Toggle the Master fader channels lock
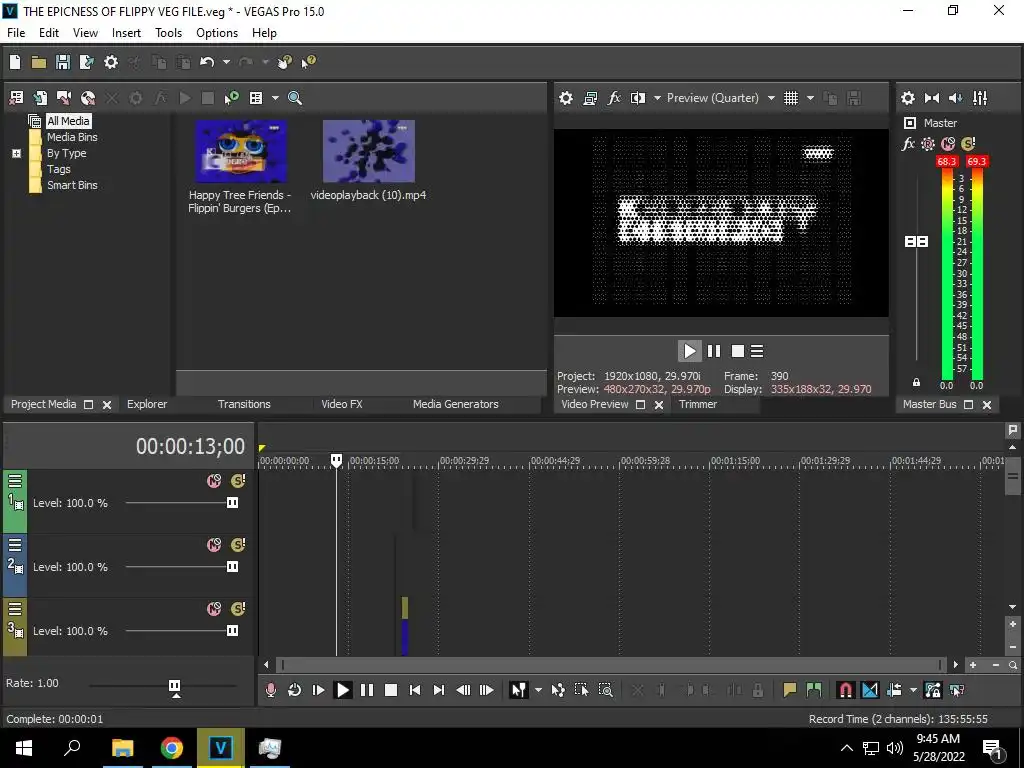Screen dimensions: 1024x768 coord(916,382)
